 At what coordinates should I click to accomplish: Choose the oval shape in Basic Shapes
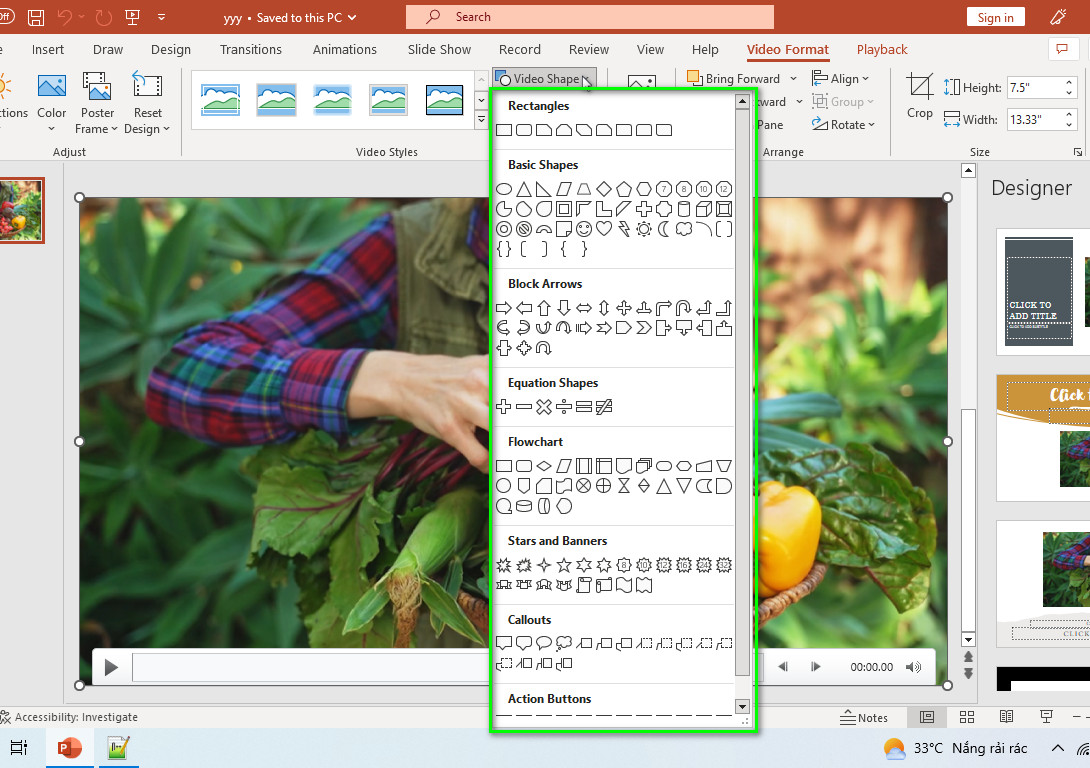tap(504, 189)
